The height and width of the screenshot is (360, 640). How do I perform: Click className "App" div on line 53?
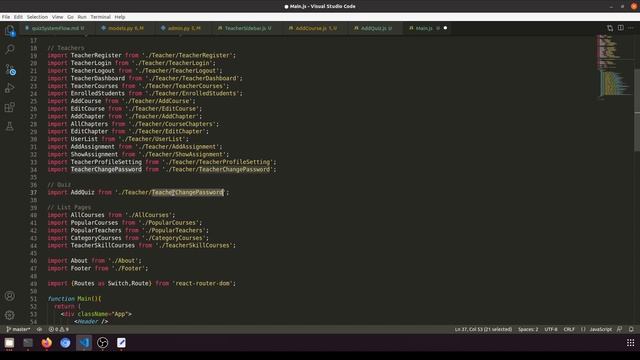tap(96, 314)
